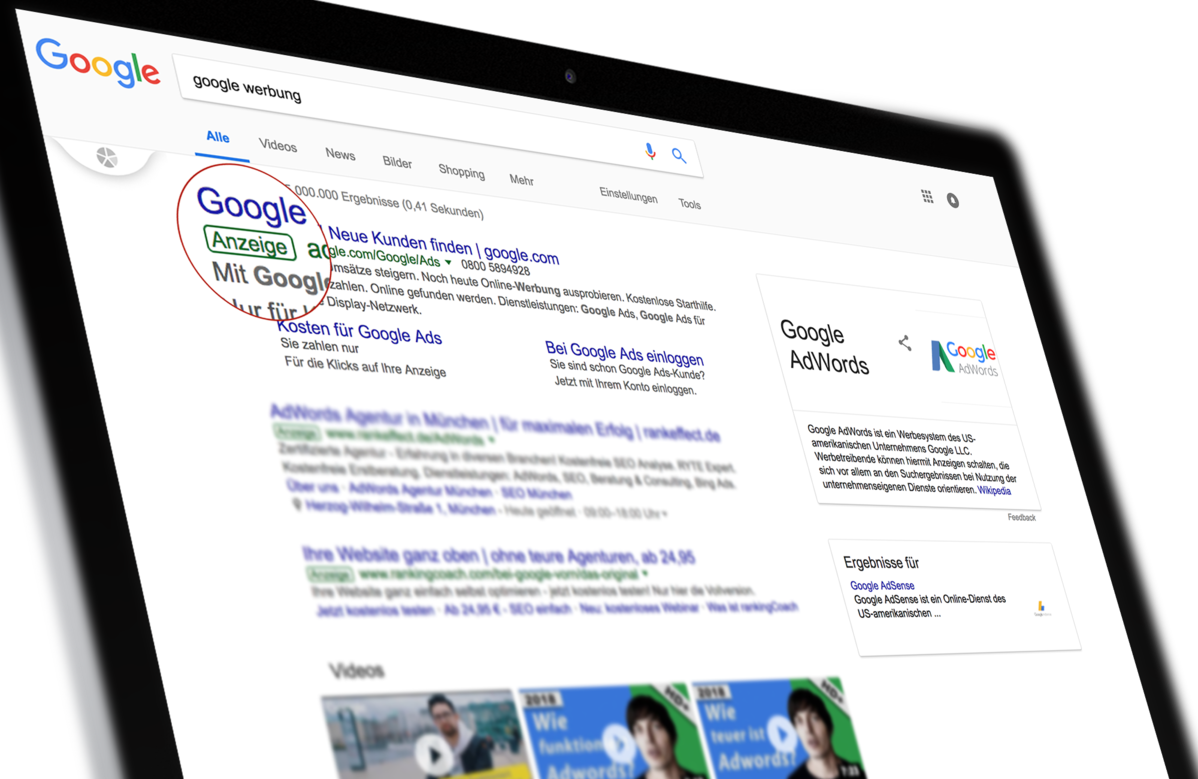
Task: Open Einstellungen search settings
Action: coord(628,195)
